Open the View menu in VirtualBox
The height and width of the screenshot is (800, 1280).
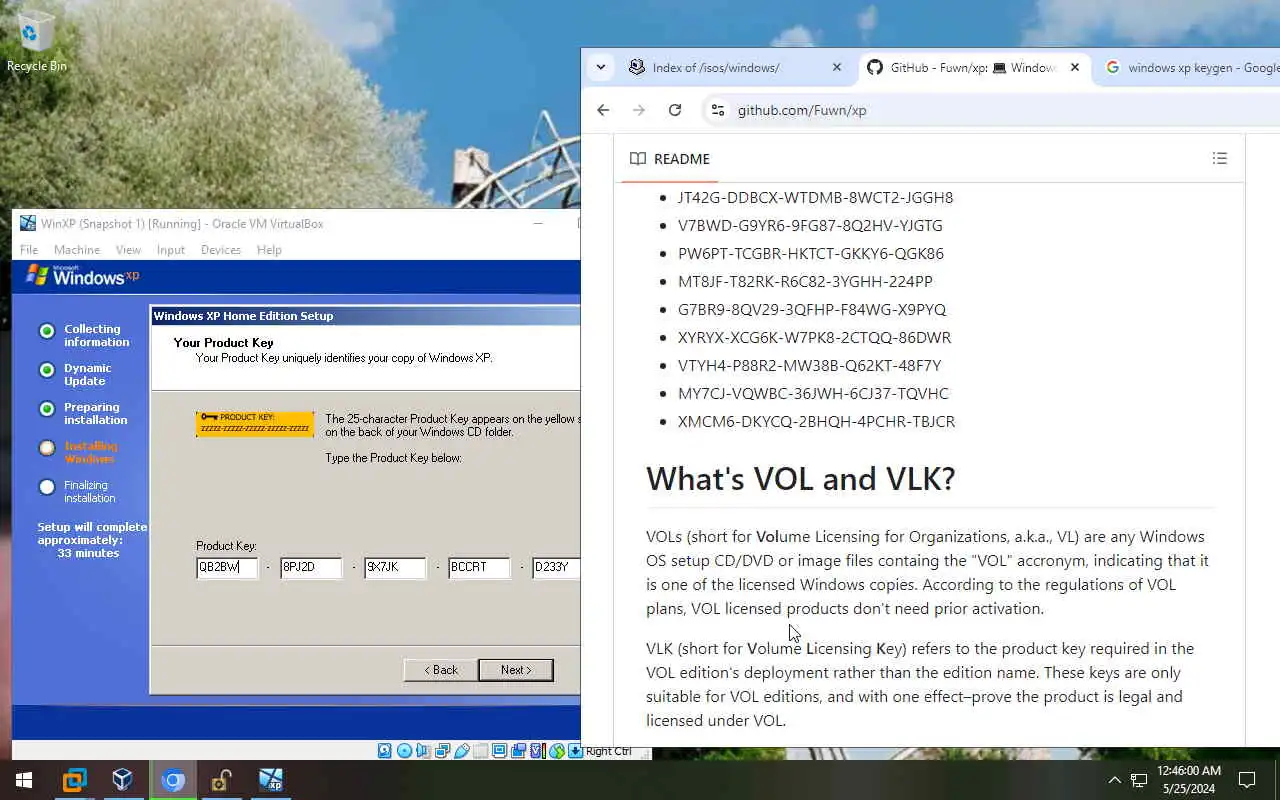pos(128,250)
